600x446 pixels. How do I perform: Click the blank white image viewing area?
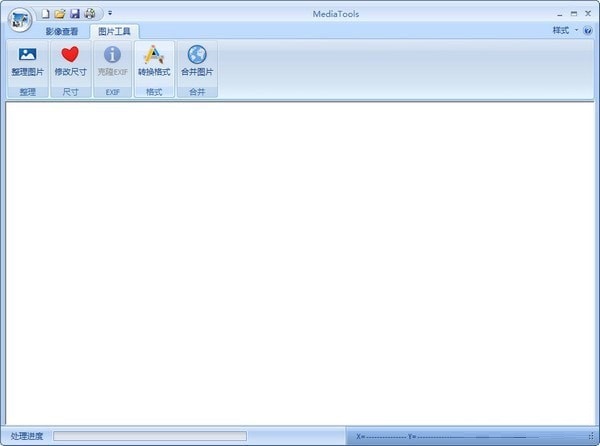pos(300,263)
